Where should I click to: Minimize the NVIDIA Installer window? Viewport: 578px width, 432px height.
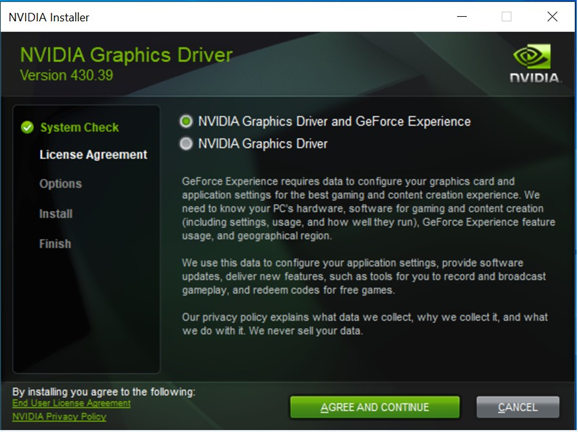pos(462,17)
